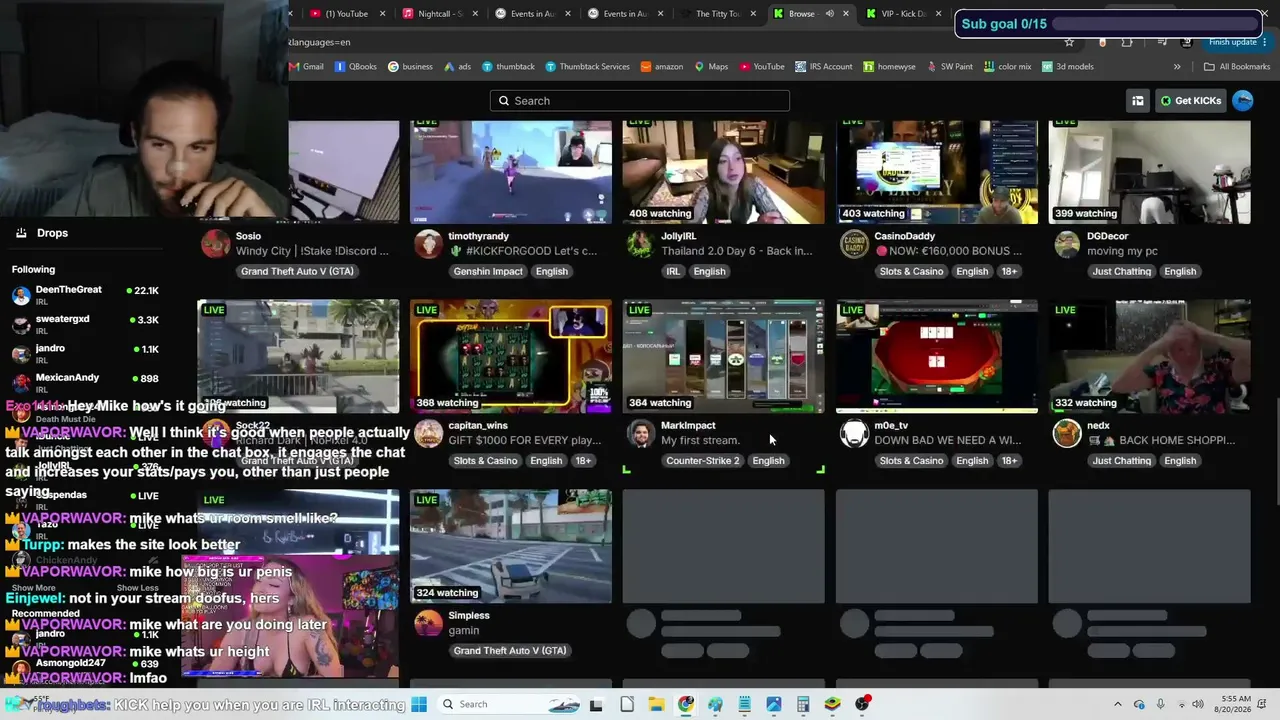
Task: Click the Genshin Impact category tag
Action: [488, 271]
